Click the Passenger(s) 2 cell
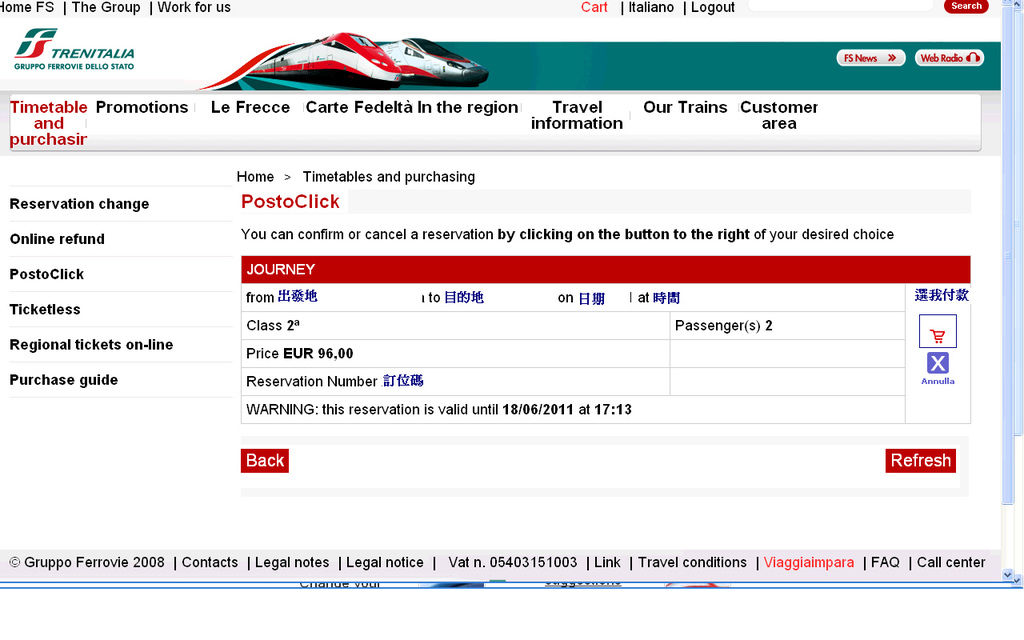Screen dimensions: 1024x640 tap(788, 325)
